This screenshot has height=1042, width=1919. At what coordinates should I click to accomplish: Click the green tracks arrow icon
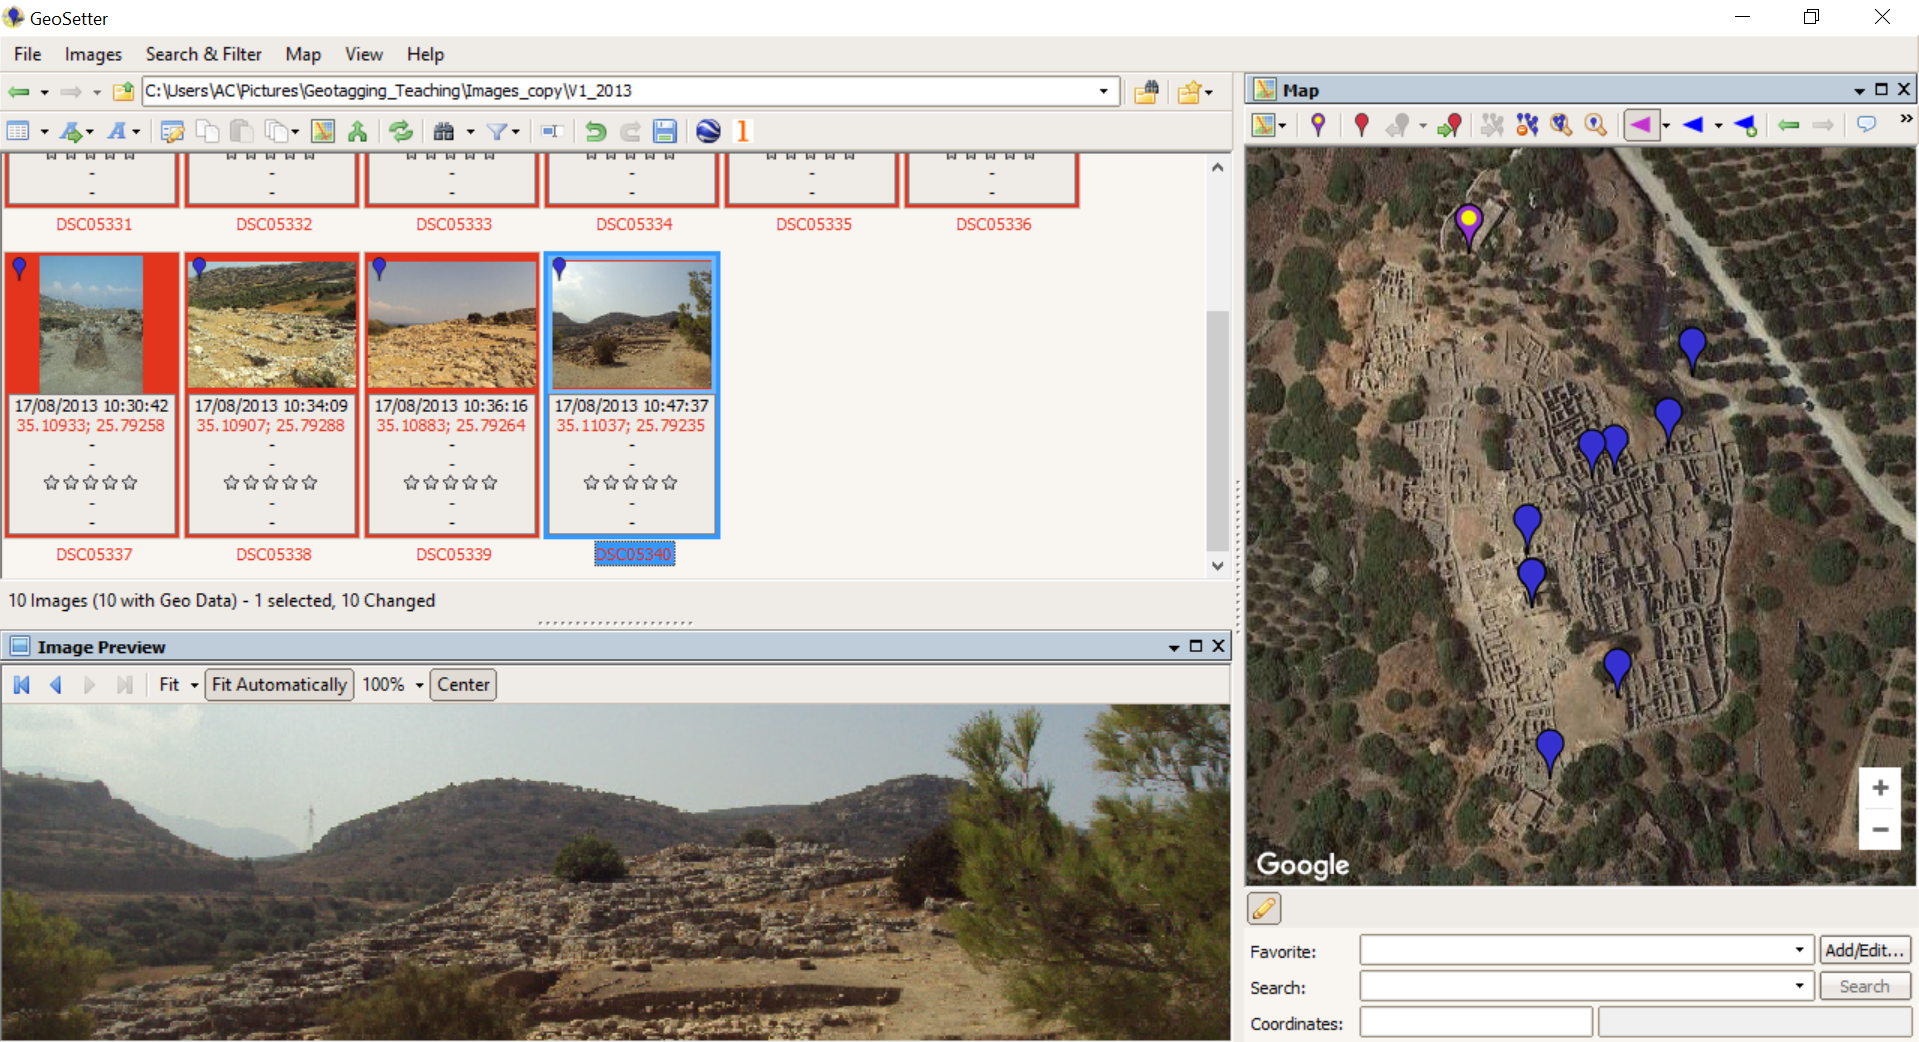(357, 131)
